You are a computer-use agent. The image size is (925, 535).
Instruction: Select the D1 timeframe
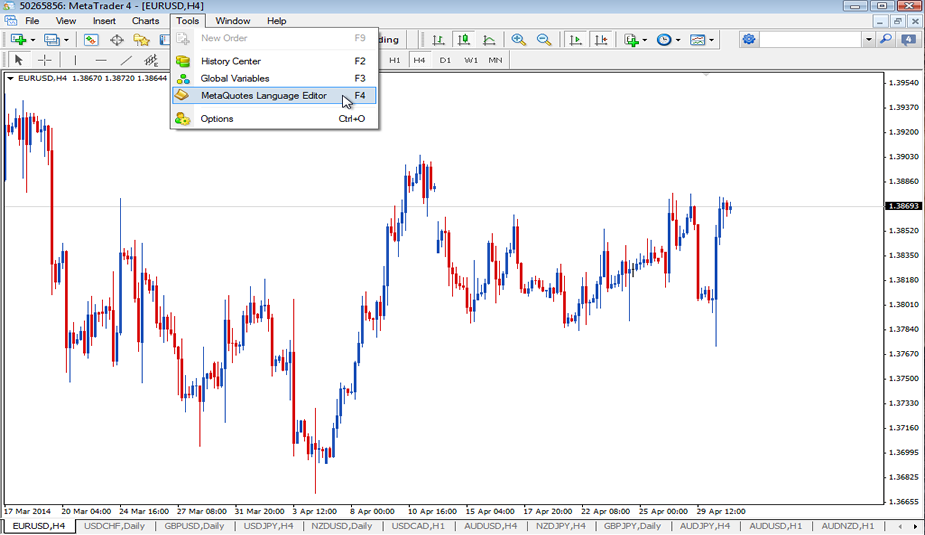click(445, 60)
